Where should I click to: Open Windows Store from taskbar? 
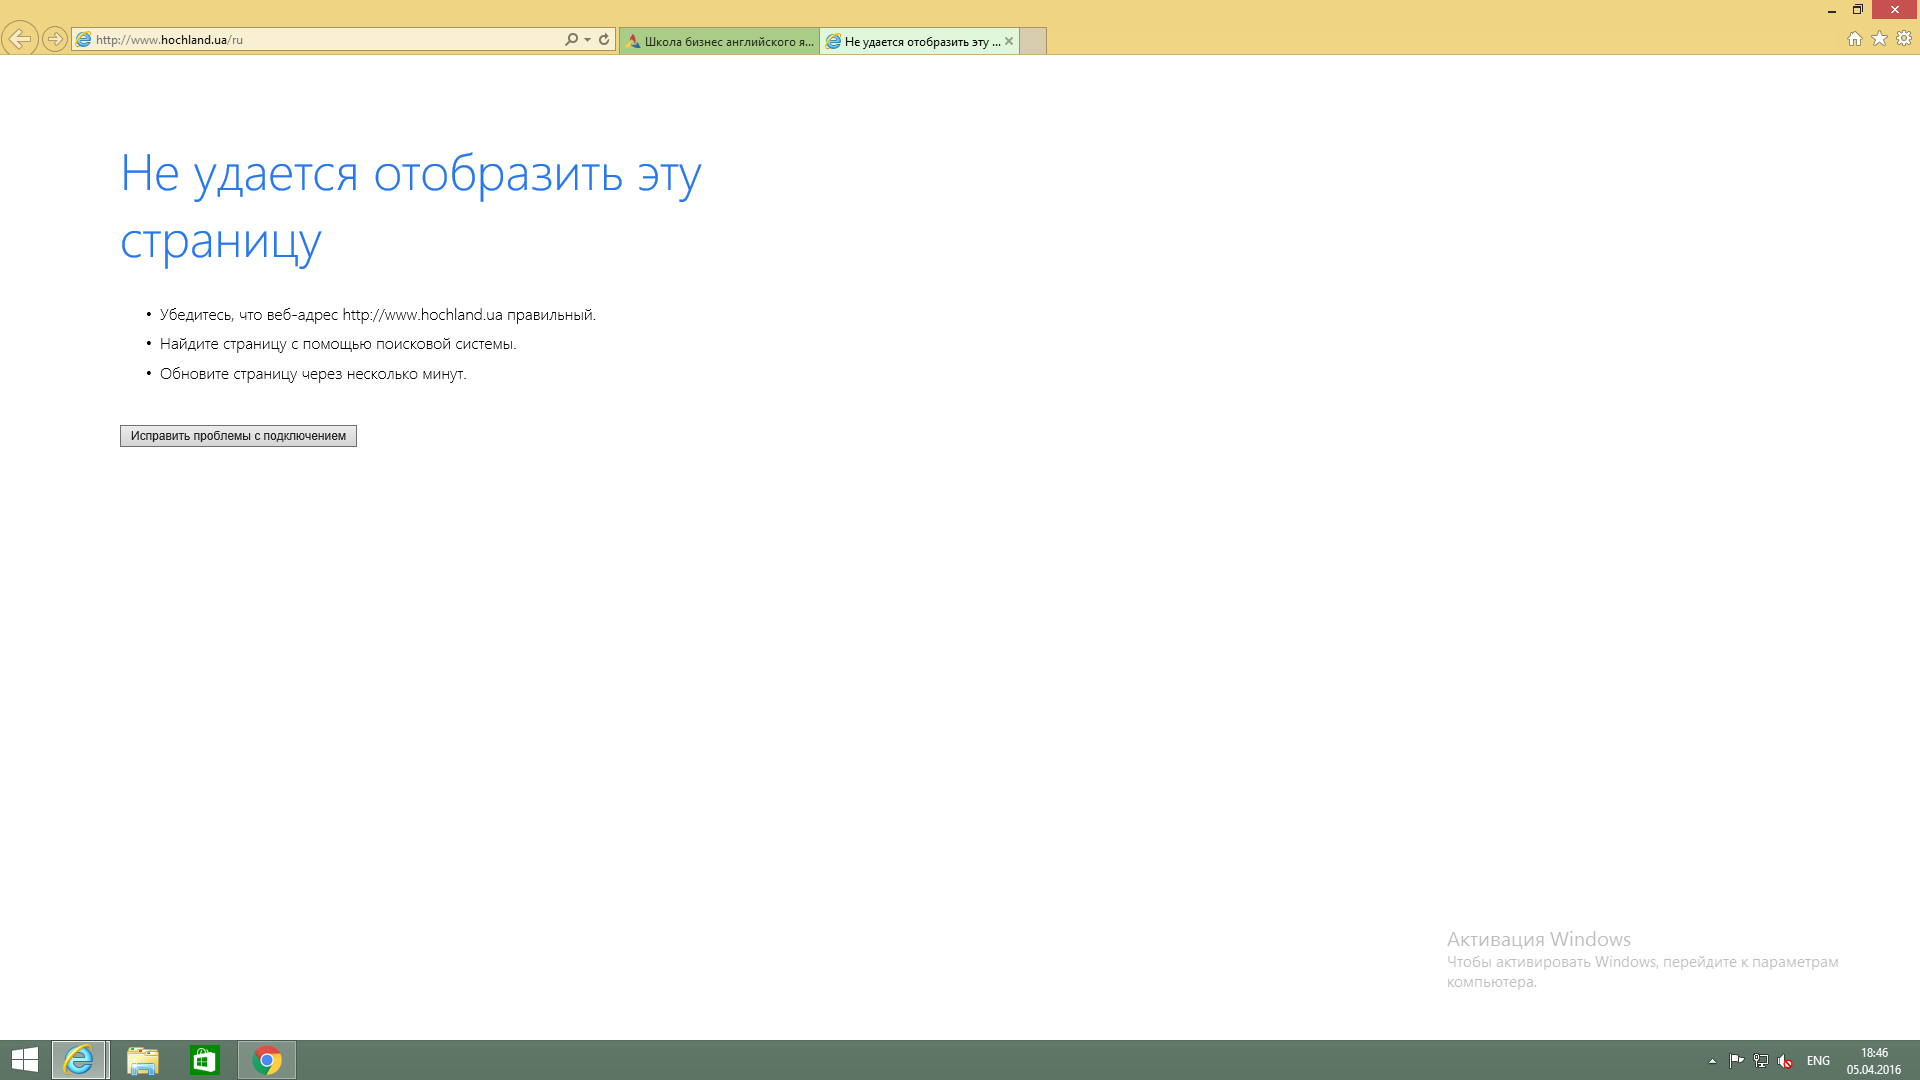(205, 1060)
